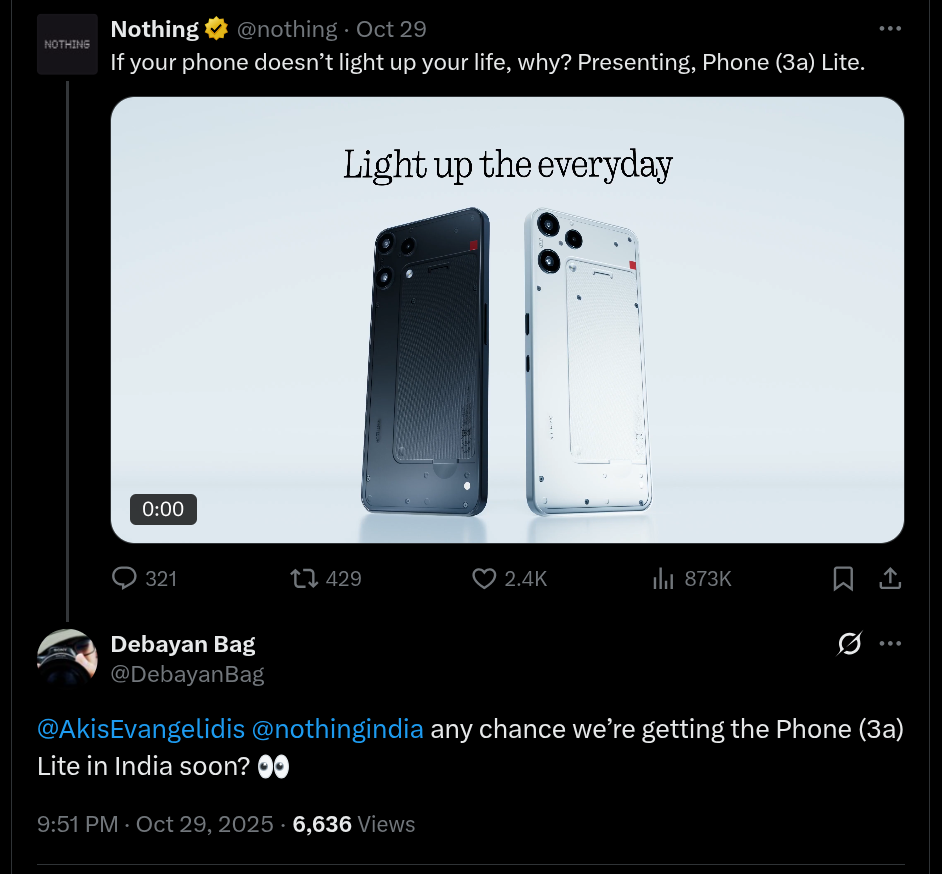This screenshot has height=874, width=942.
Task: Click the reply icon with 321 replies
Action: tap(125, 578)
